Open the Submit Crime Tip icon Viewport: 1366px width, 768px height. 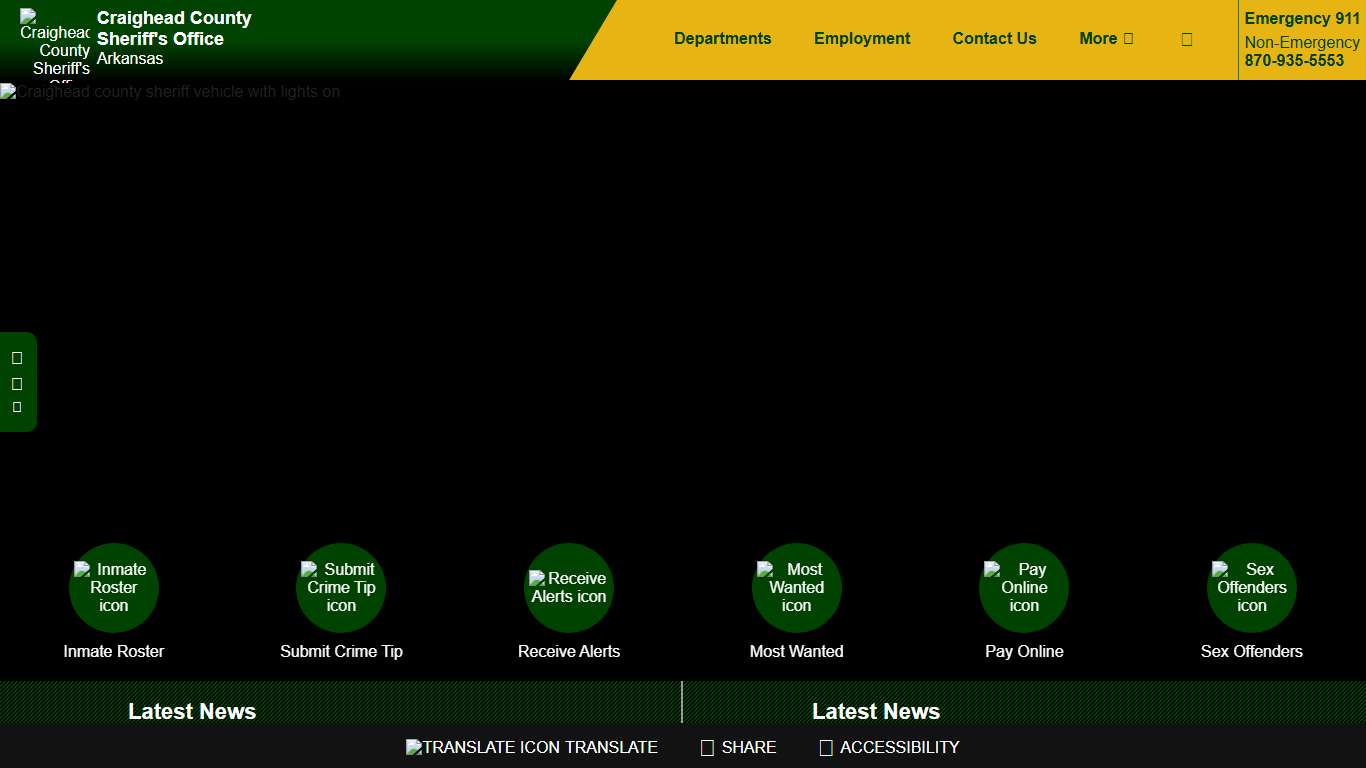coord(341,588)
